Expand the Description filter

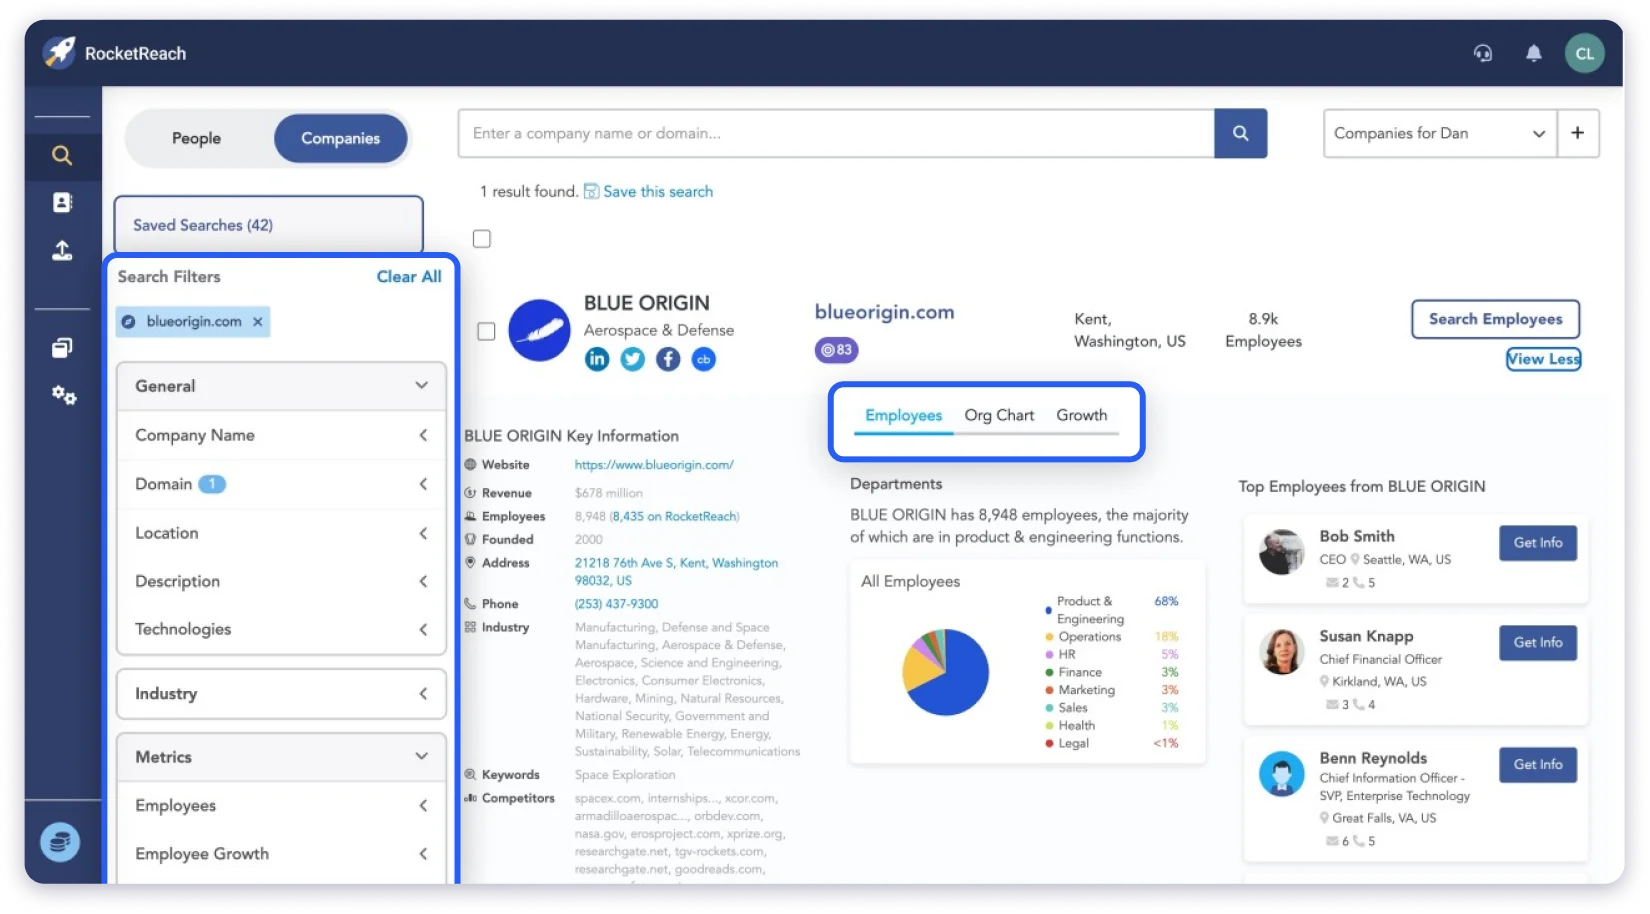click(281, 581)
